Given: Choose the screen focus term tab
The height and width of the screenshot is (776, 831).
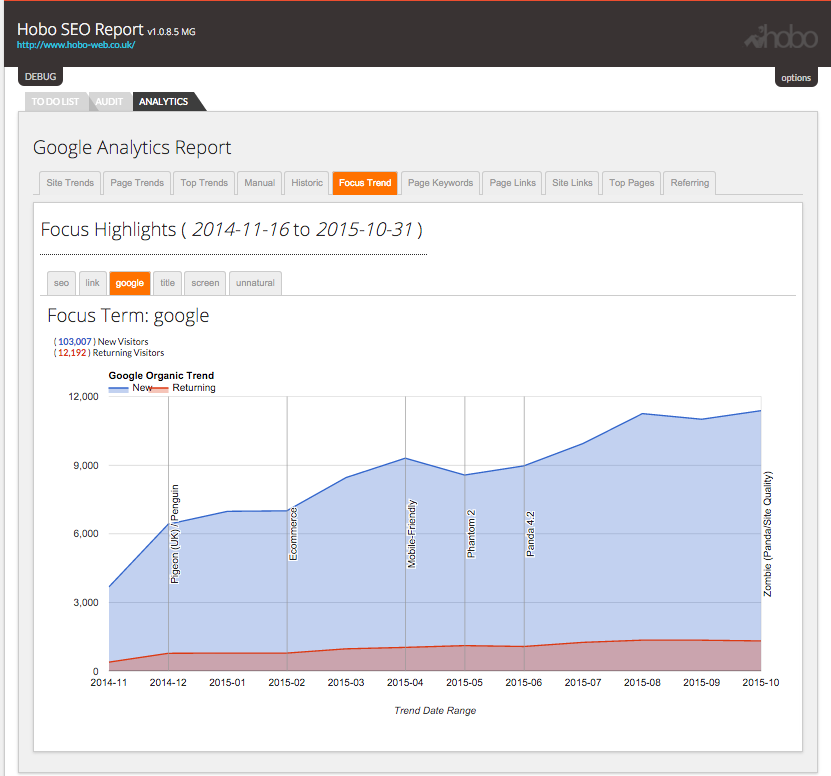Looking at the screenshot, I should pyautogui.click(x=205, y=283).
